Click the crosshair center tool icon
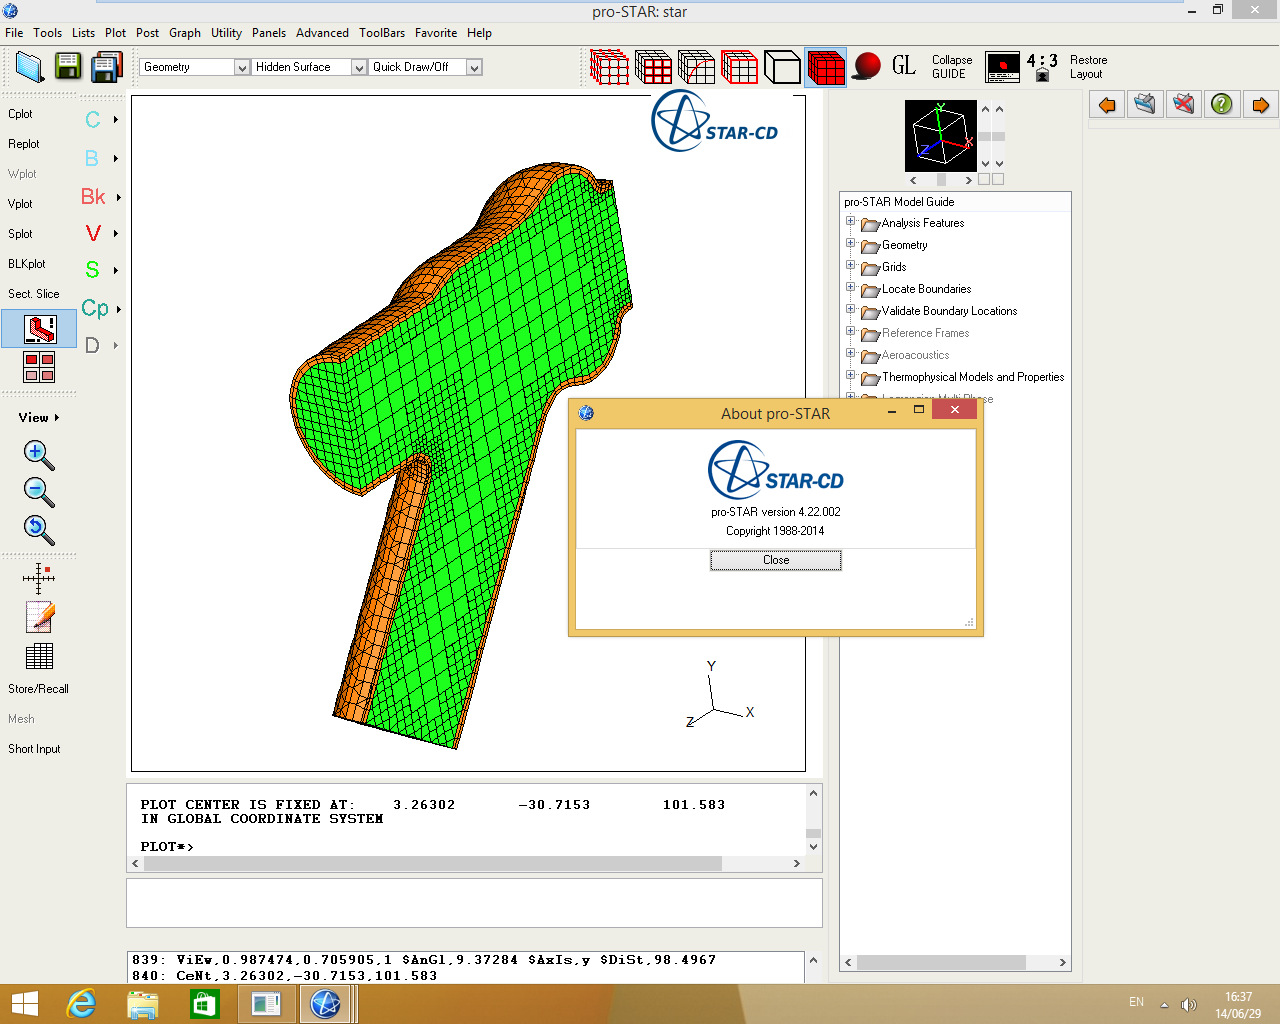The image size is (1280, 1024). click(38, 578)
